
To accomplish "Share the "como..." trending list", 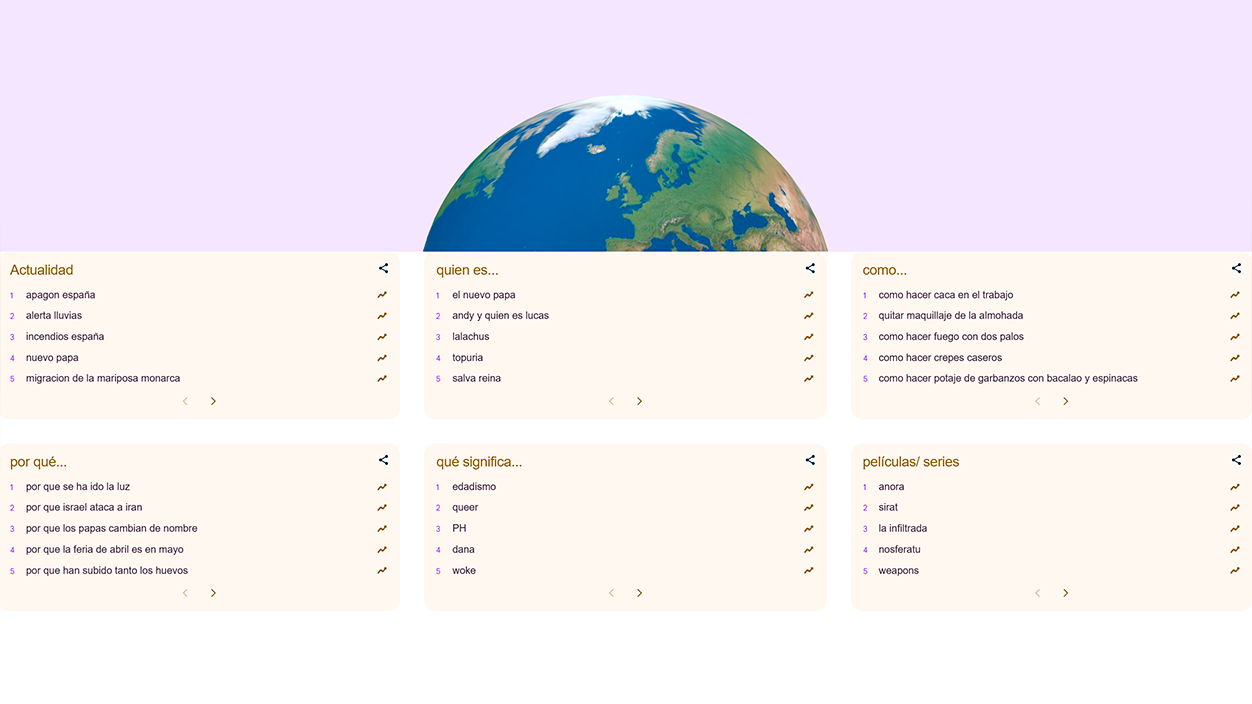I will (x=1236, y=268).
